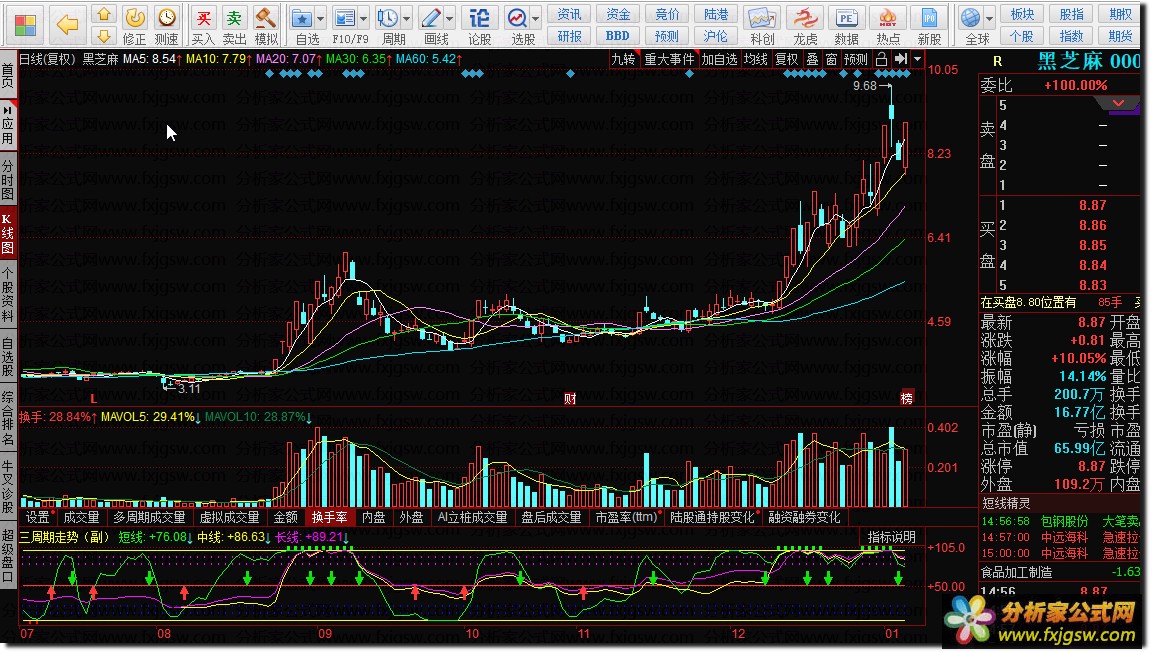1152x652 pixels.
Task: Click the 研报 button
Action: [569, 35]
